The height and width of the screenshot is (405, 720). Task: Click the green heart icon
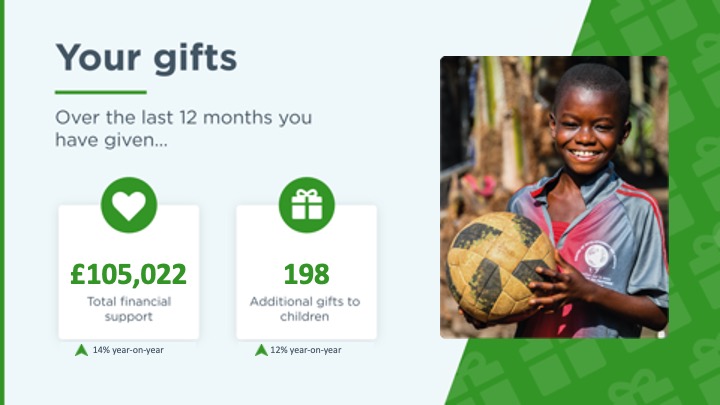128,205
